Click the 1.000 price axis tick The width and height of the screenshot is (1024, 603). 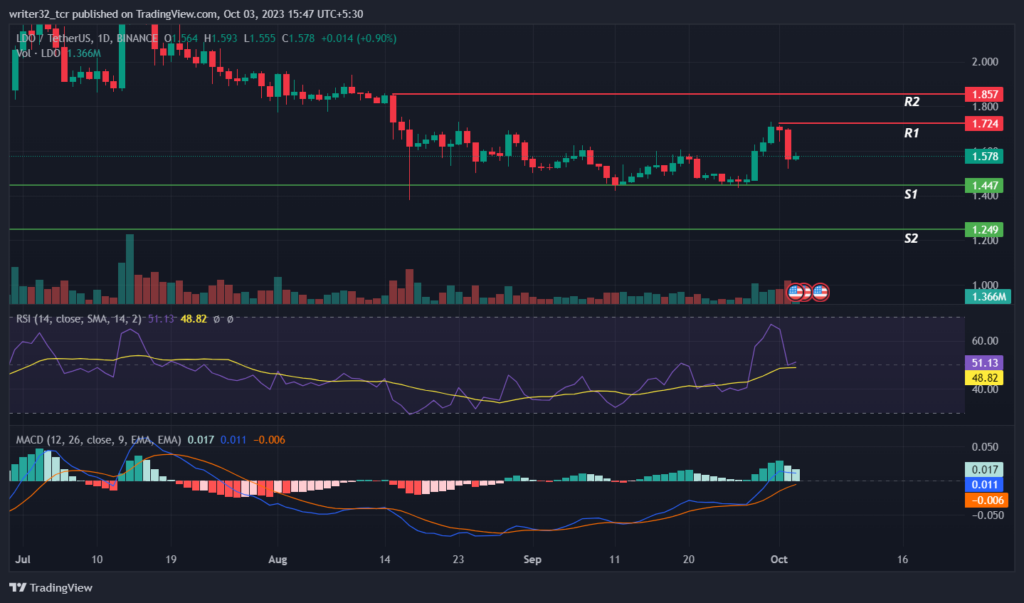point(985,285)
